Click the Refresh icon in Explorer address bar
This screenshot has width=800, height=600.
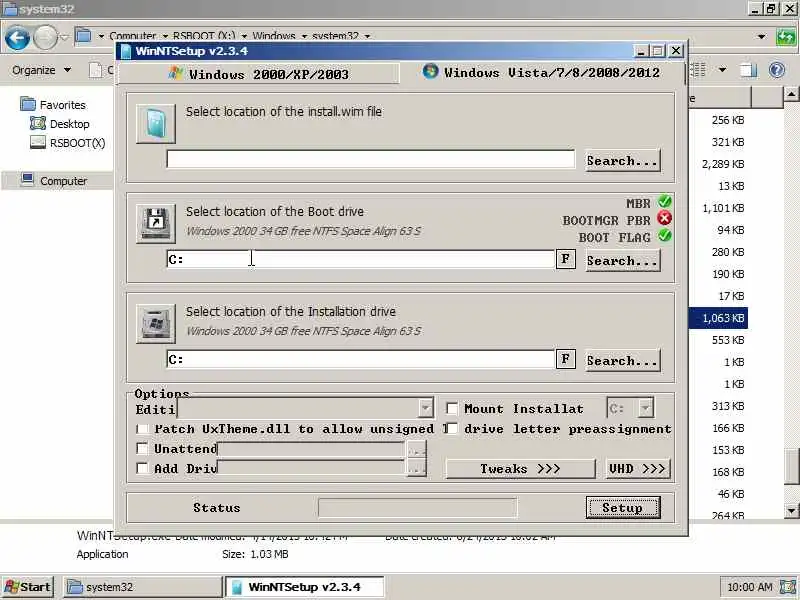tap(786, 37)
